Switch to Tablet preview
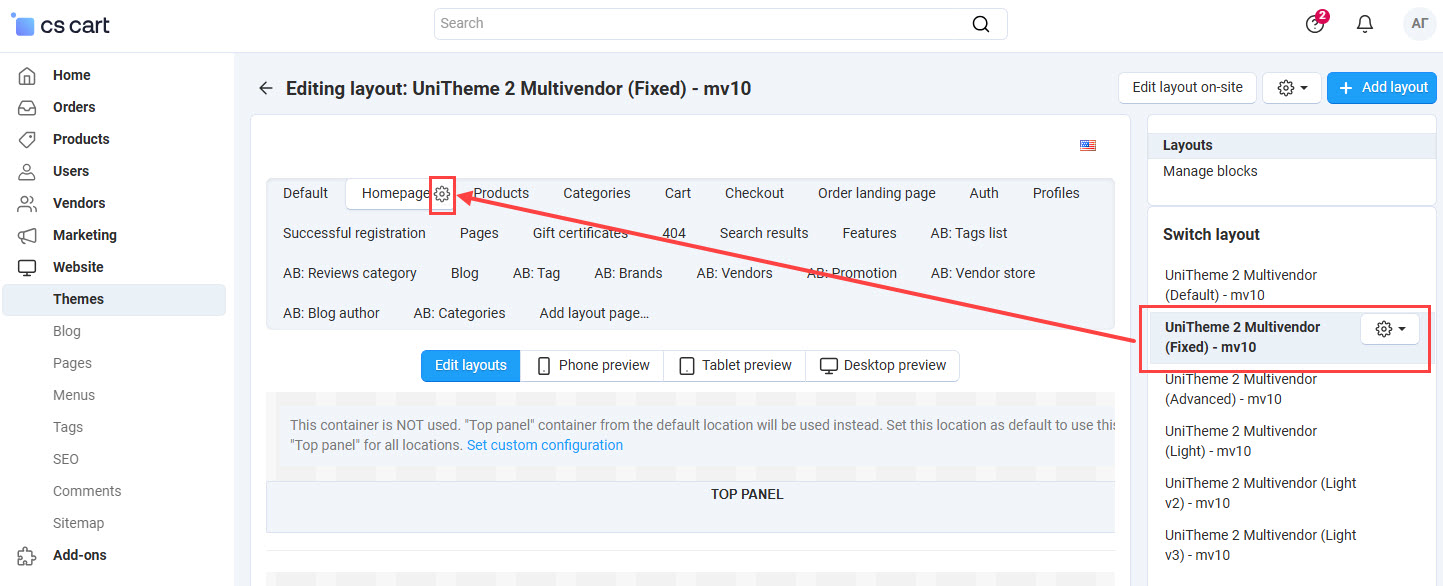The width and height of the screenshot is (1443, 586). [735, 365]
